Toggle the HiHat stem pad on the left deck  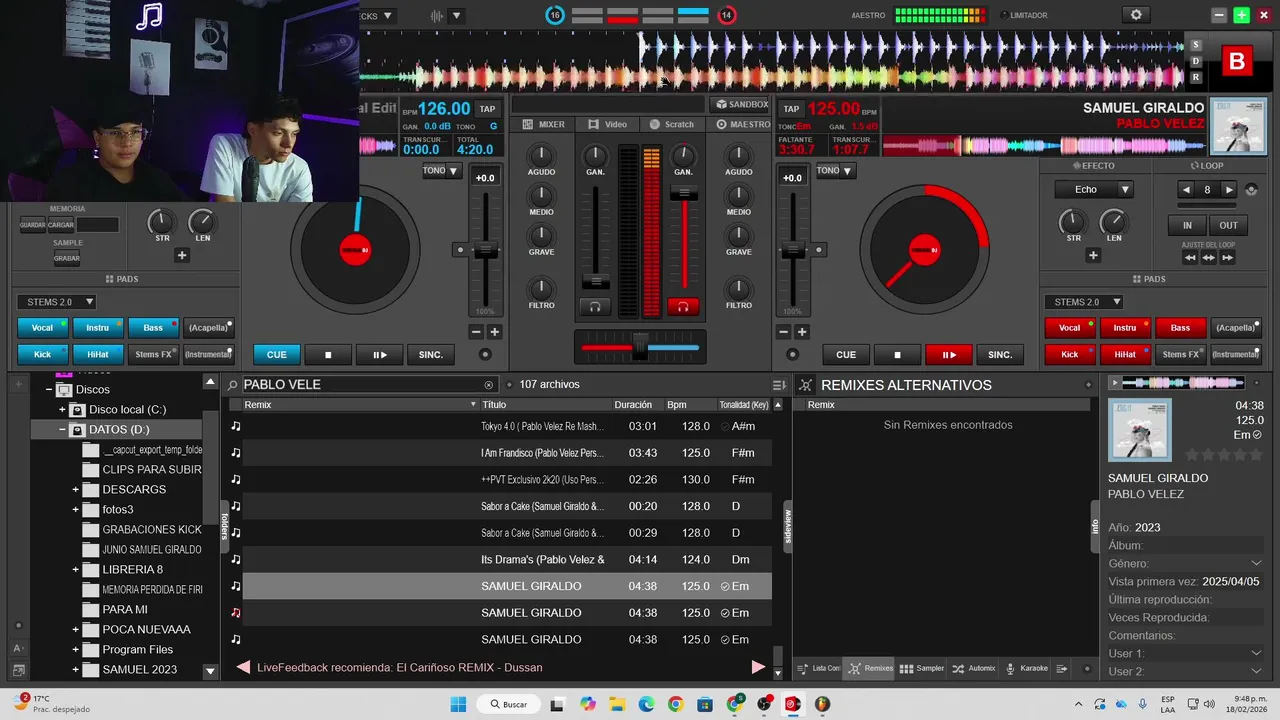pos(97,354)
